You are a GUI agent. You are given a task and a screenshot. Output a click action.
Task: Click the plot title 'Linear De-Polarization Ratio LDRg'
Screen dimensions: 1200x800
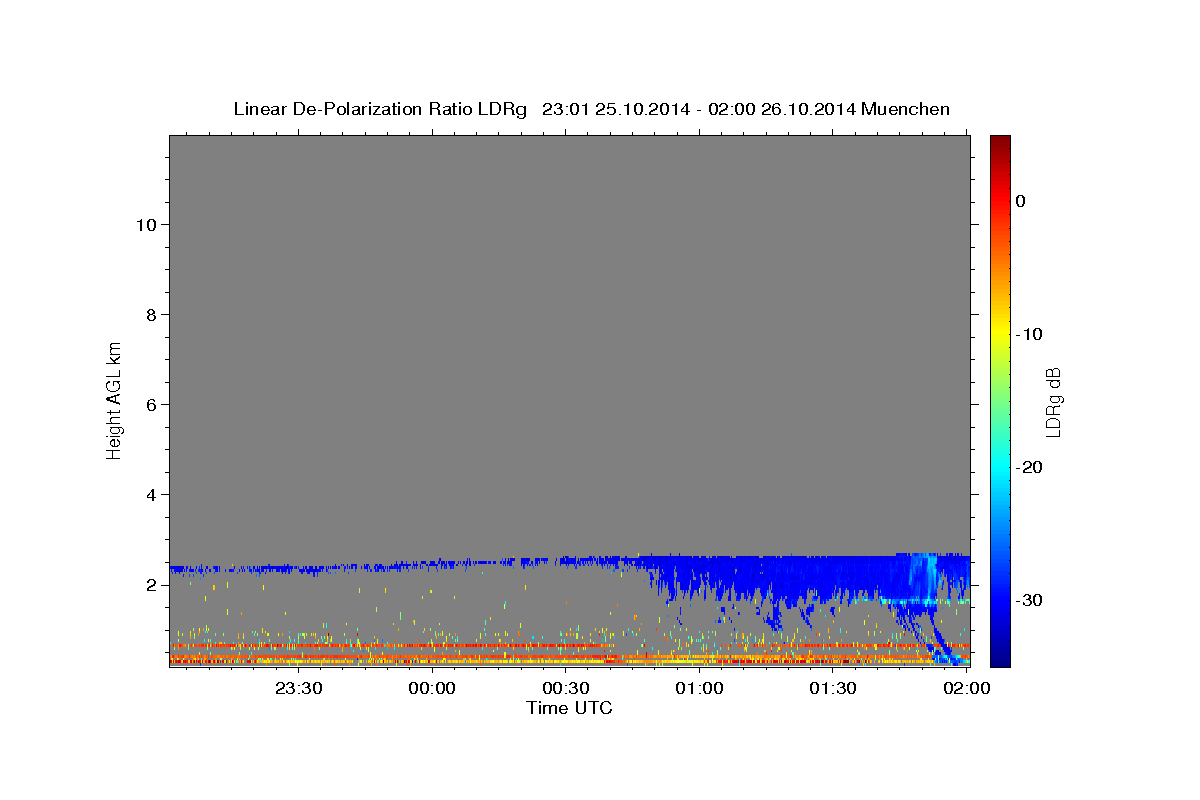tap(380, 109)
